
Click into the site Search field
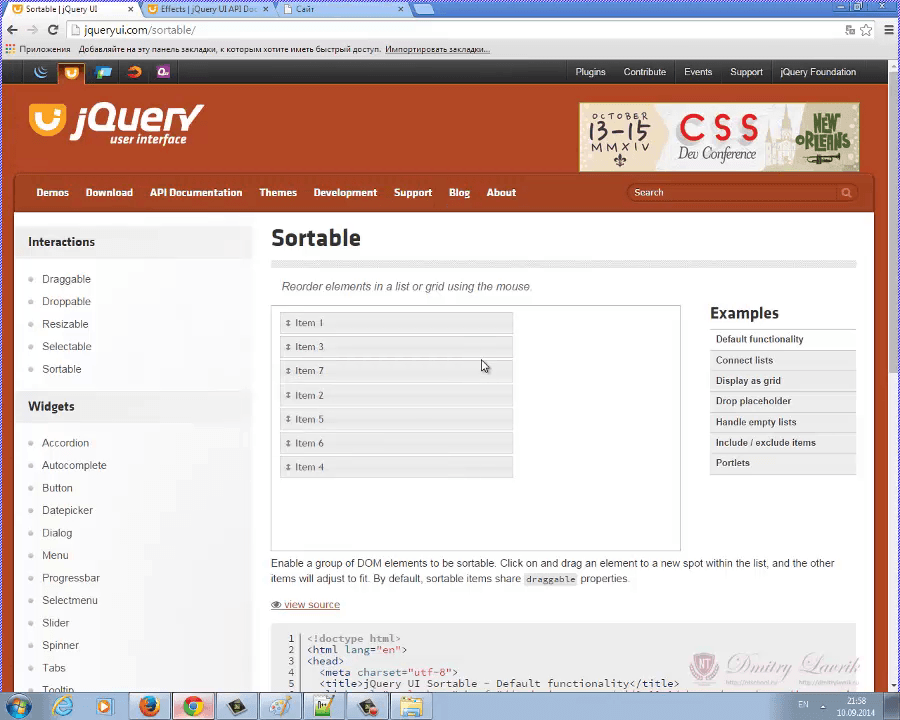[x=734, y=192]
